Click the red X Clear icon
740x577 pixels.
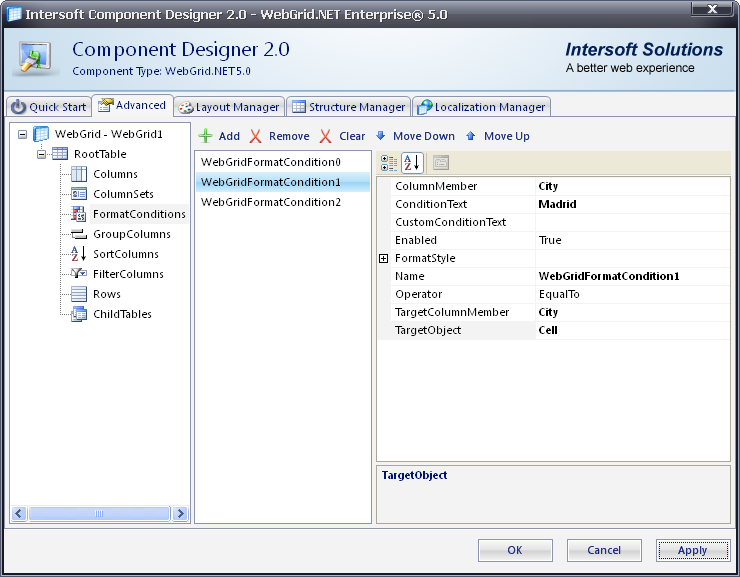[325, 136]
